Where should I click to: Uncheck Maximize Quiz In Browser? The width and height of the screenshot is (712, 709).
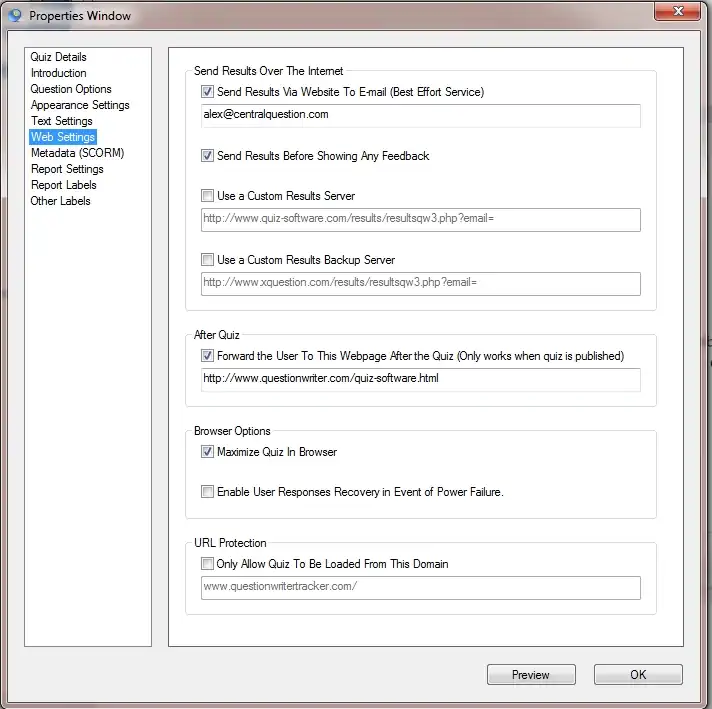[x=208, y=452]
